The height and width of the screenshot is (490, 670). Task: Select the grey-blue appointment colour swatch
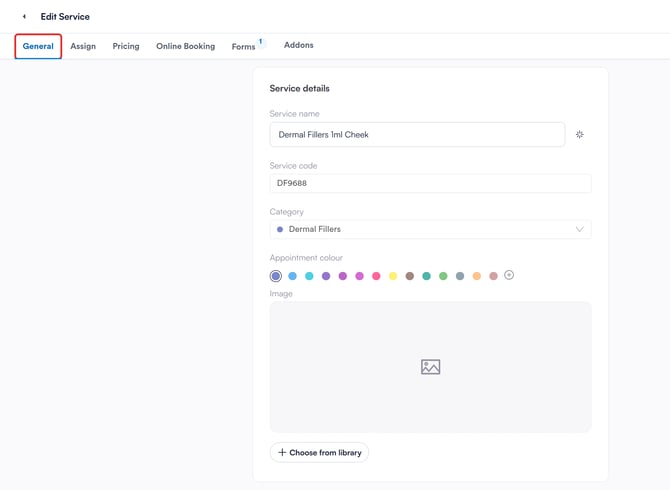pos(460,276)
